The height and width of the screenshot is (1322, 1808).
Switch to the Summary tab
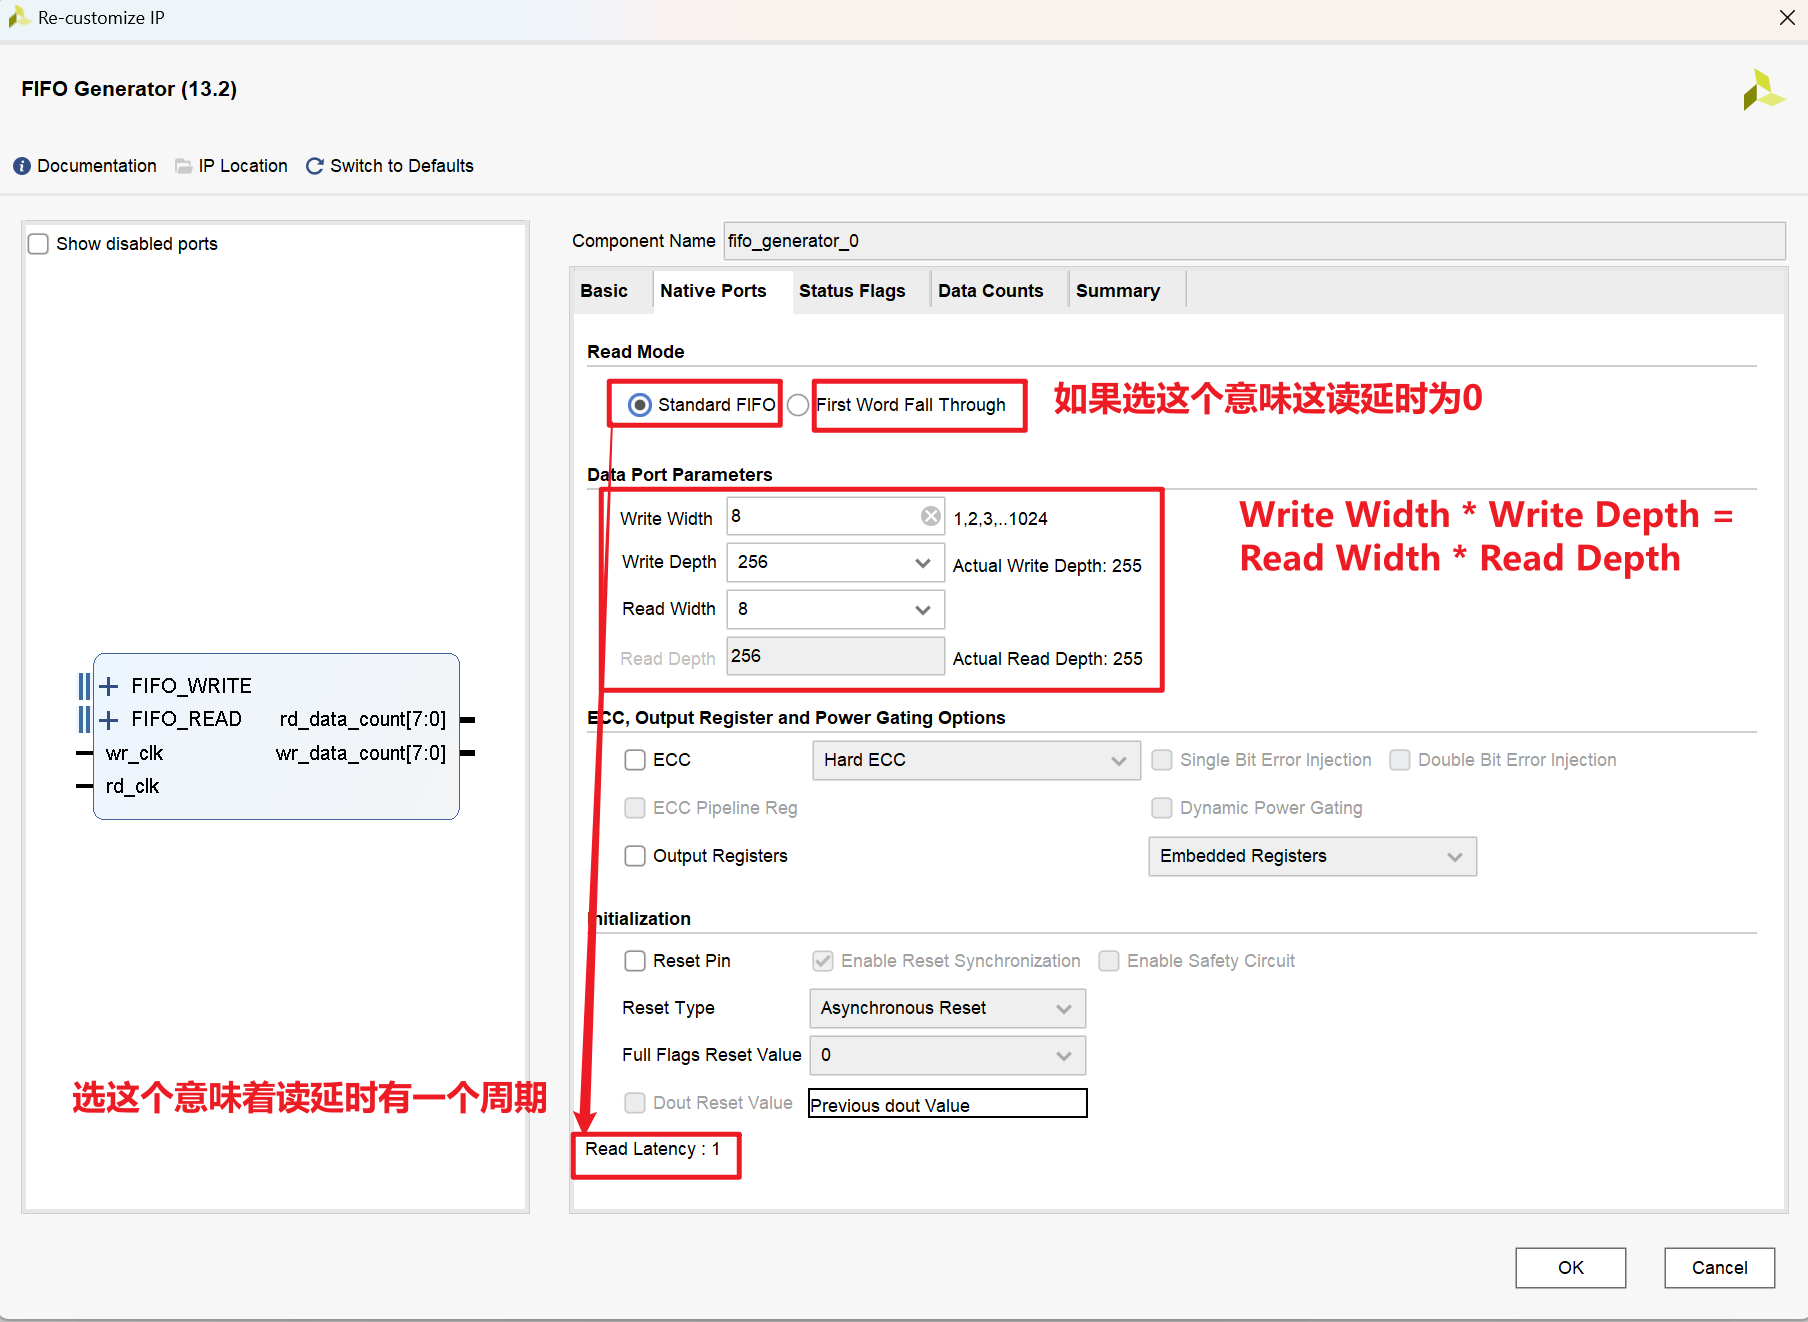[1118, 291]
